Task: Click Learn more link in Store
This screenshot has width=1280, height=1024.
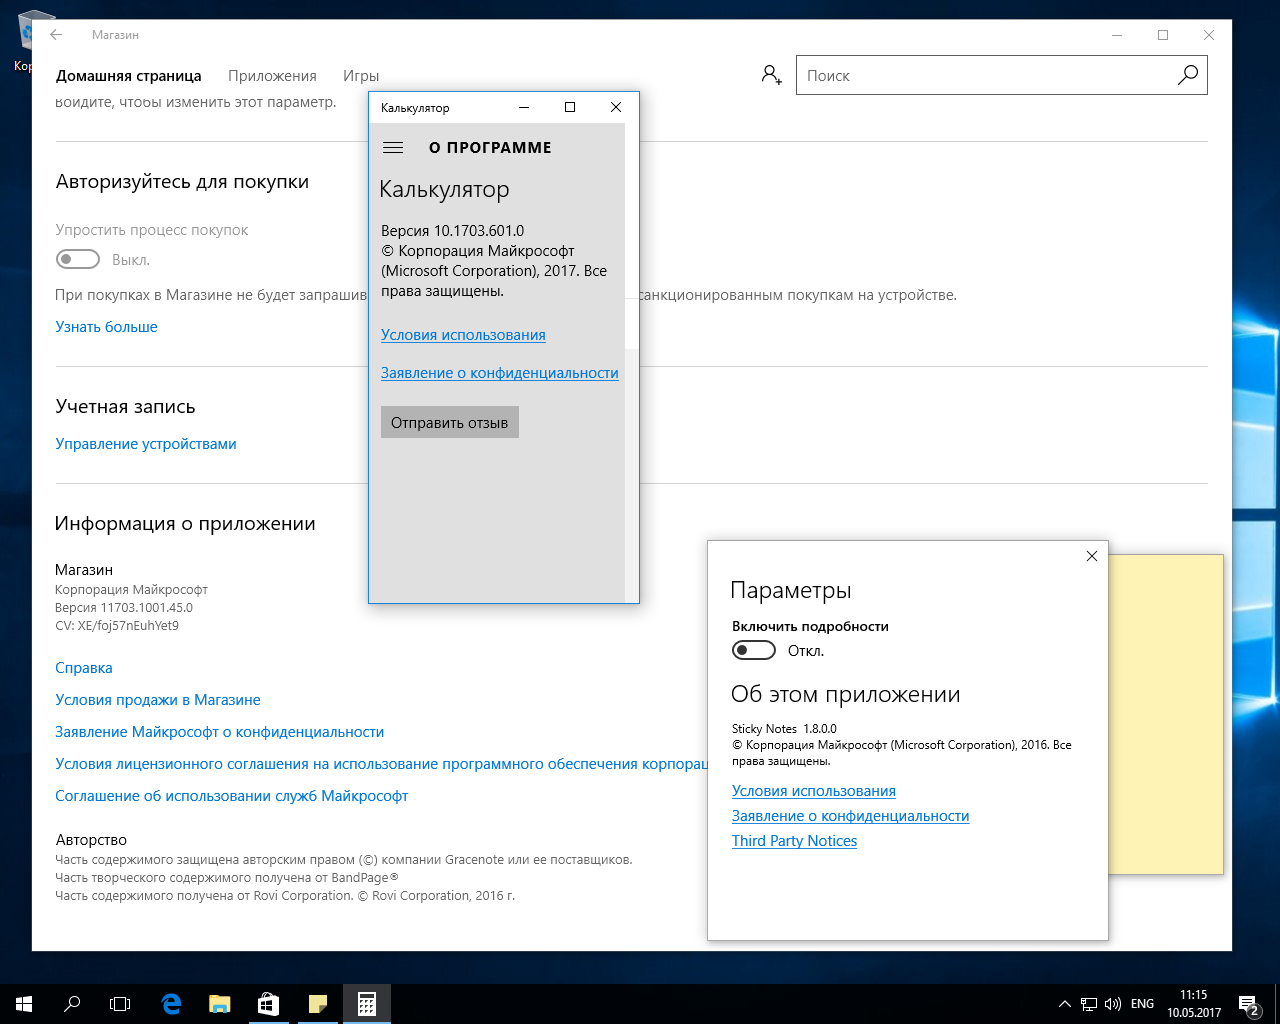Action: 107,327
